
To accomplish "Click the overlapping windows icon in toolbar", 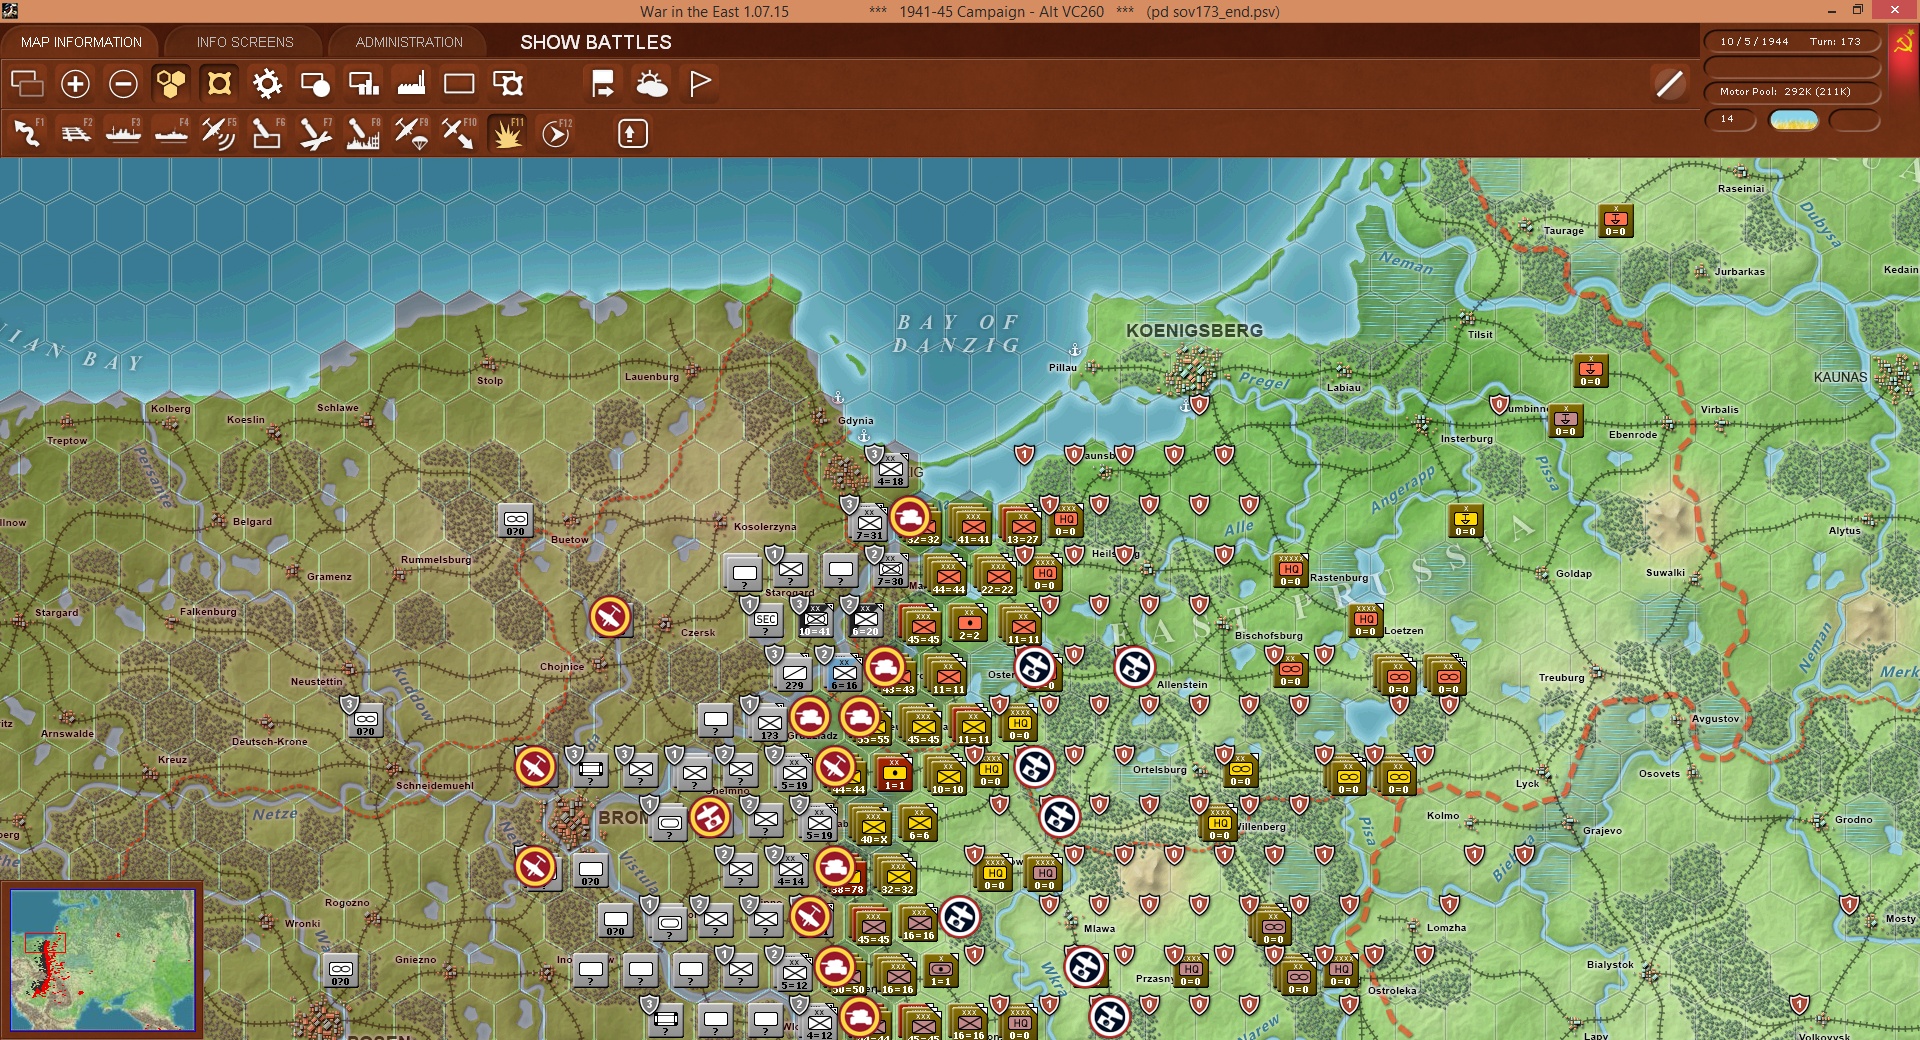I will click(27, 84).
